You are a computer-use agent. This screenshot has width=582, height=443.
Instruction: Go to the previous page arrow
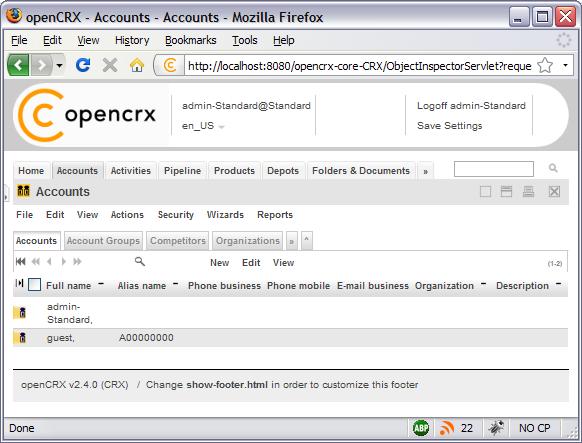[x=49, y=262]
